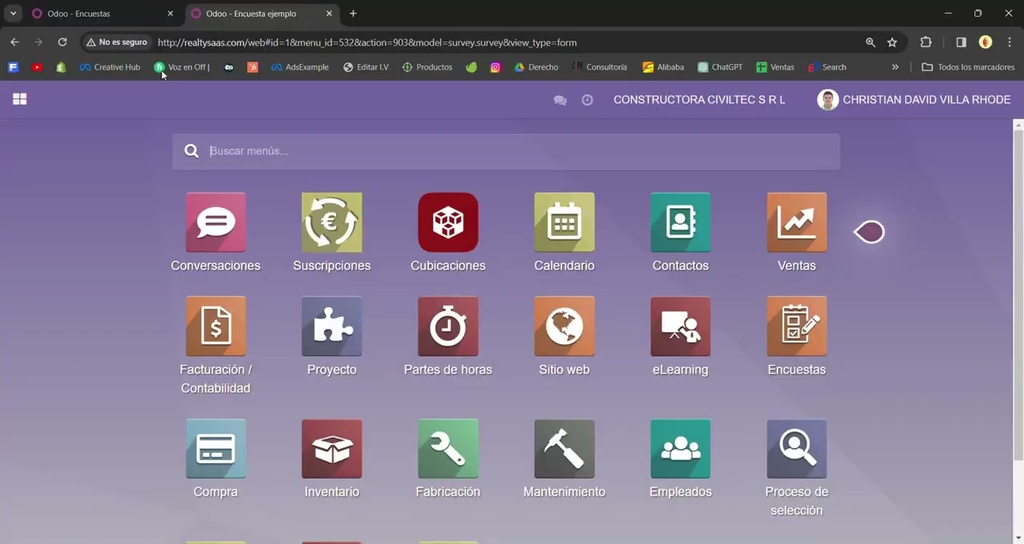Click the browser back button

pos(14,42)
